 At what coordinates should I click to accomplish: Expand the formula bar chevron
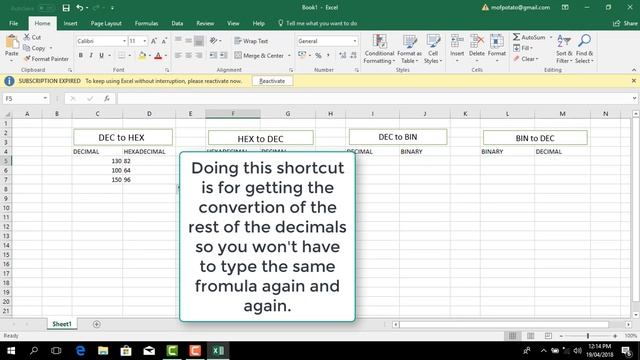(x=634, y=98)
